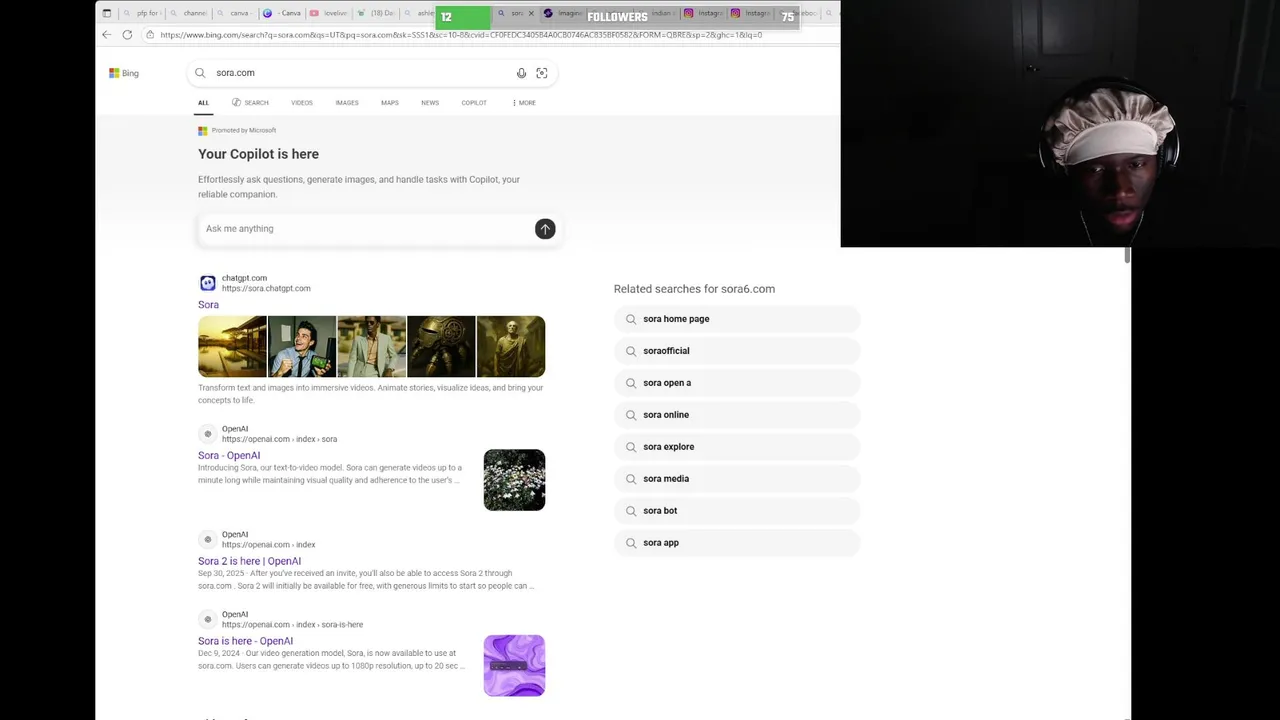Click the Bing logo
Image resolution: width=1280 pixels, height=720 pixels.
124,73
